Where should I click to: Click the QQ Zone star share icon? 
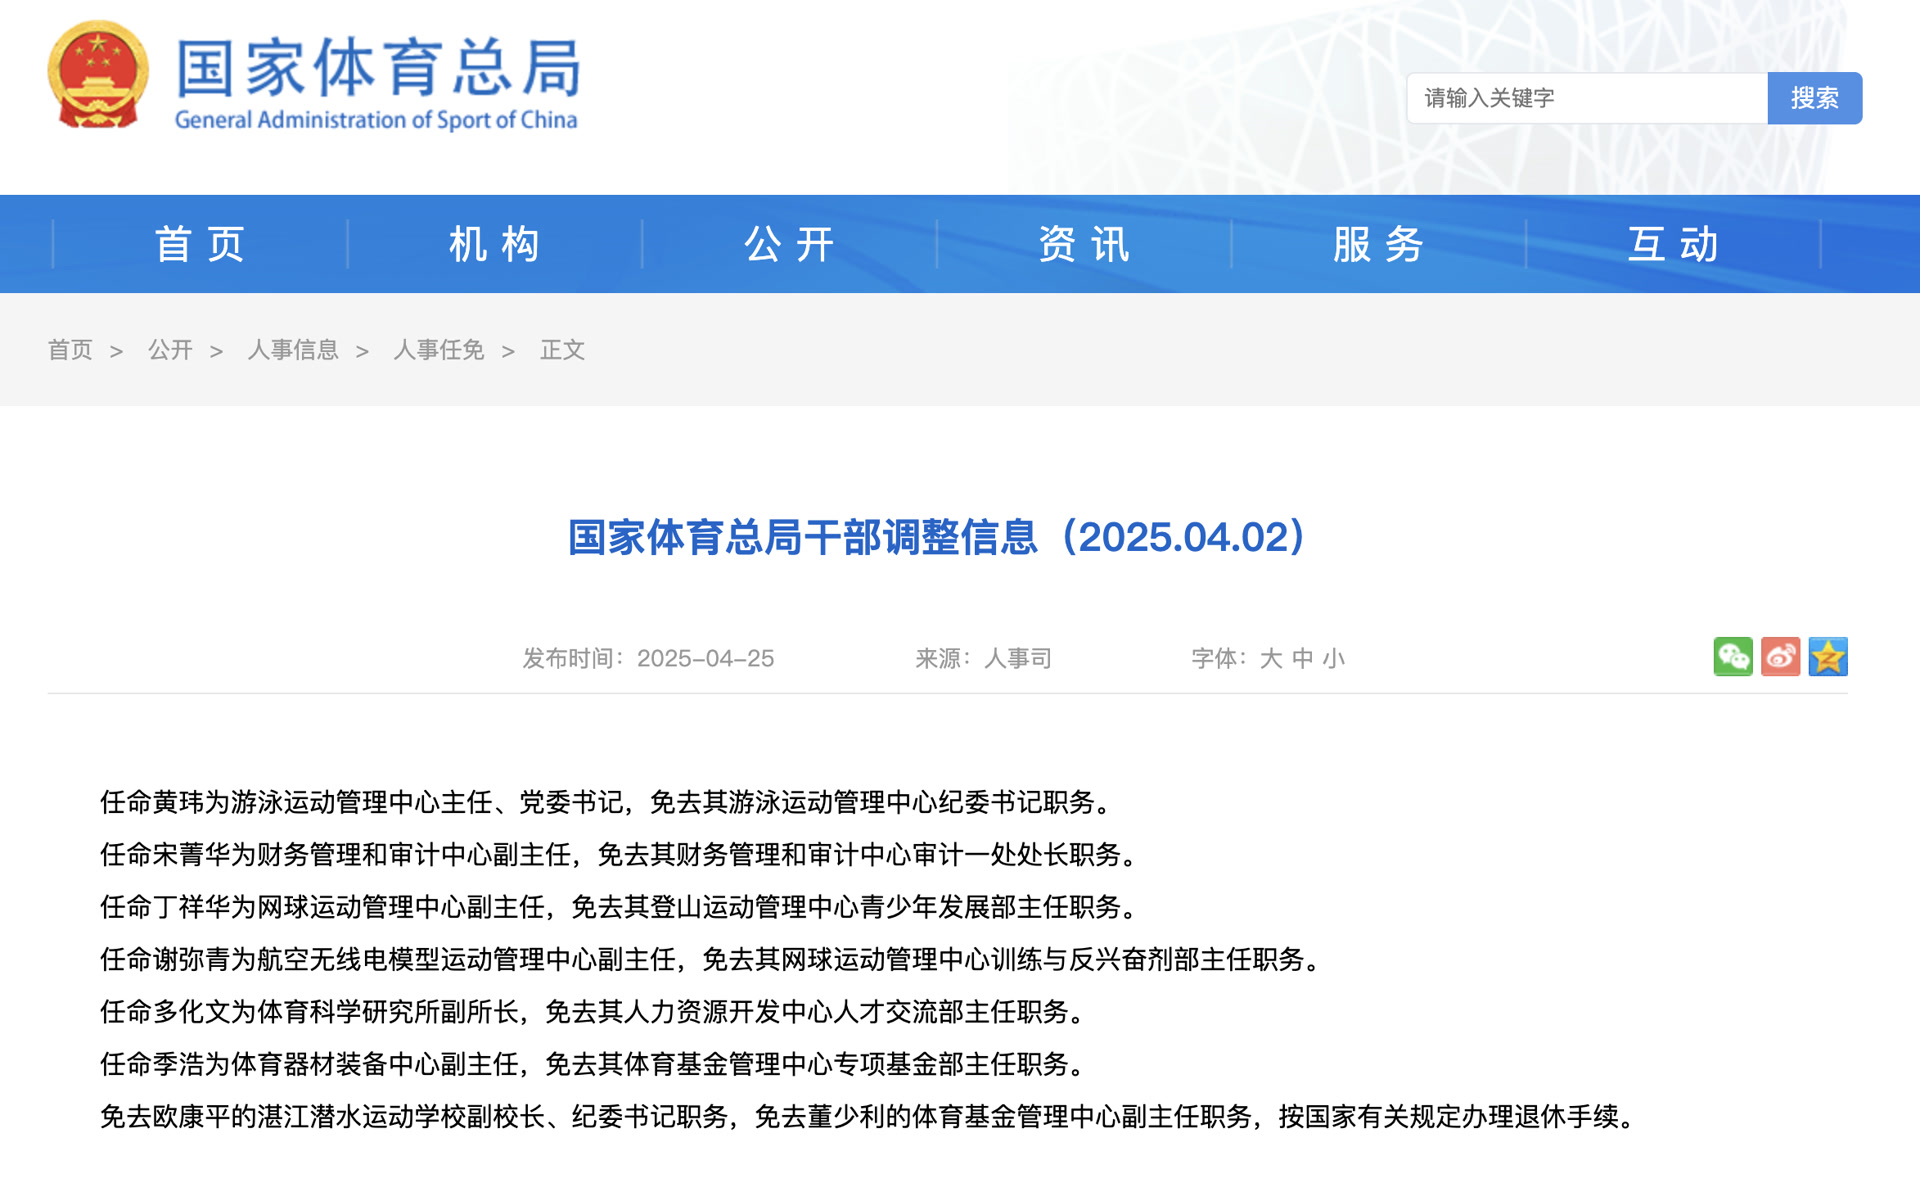1827,657
